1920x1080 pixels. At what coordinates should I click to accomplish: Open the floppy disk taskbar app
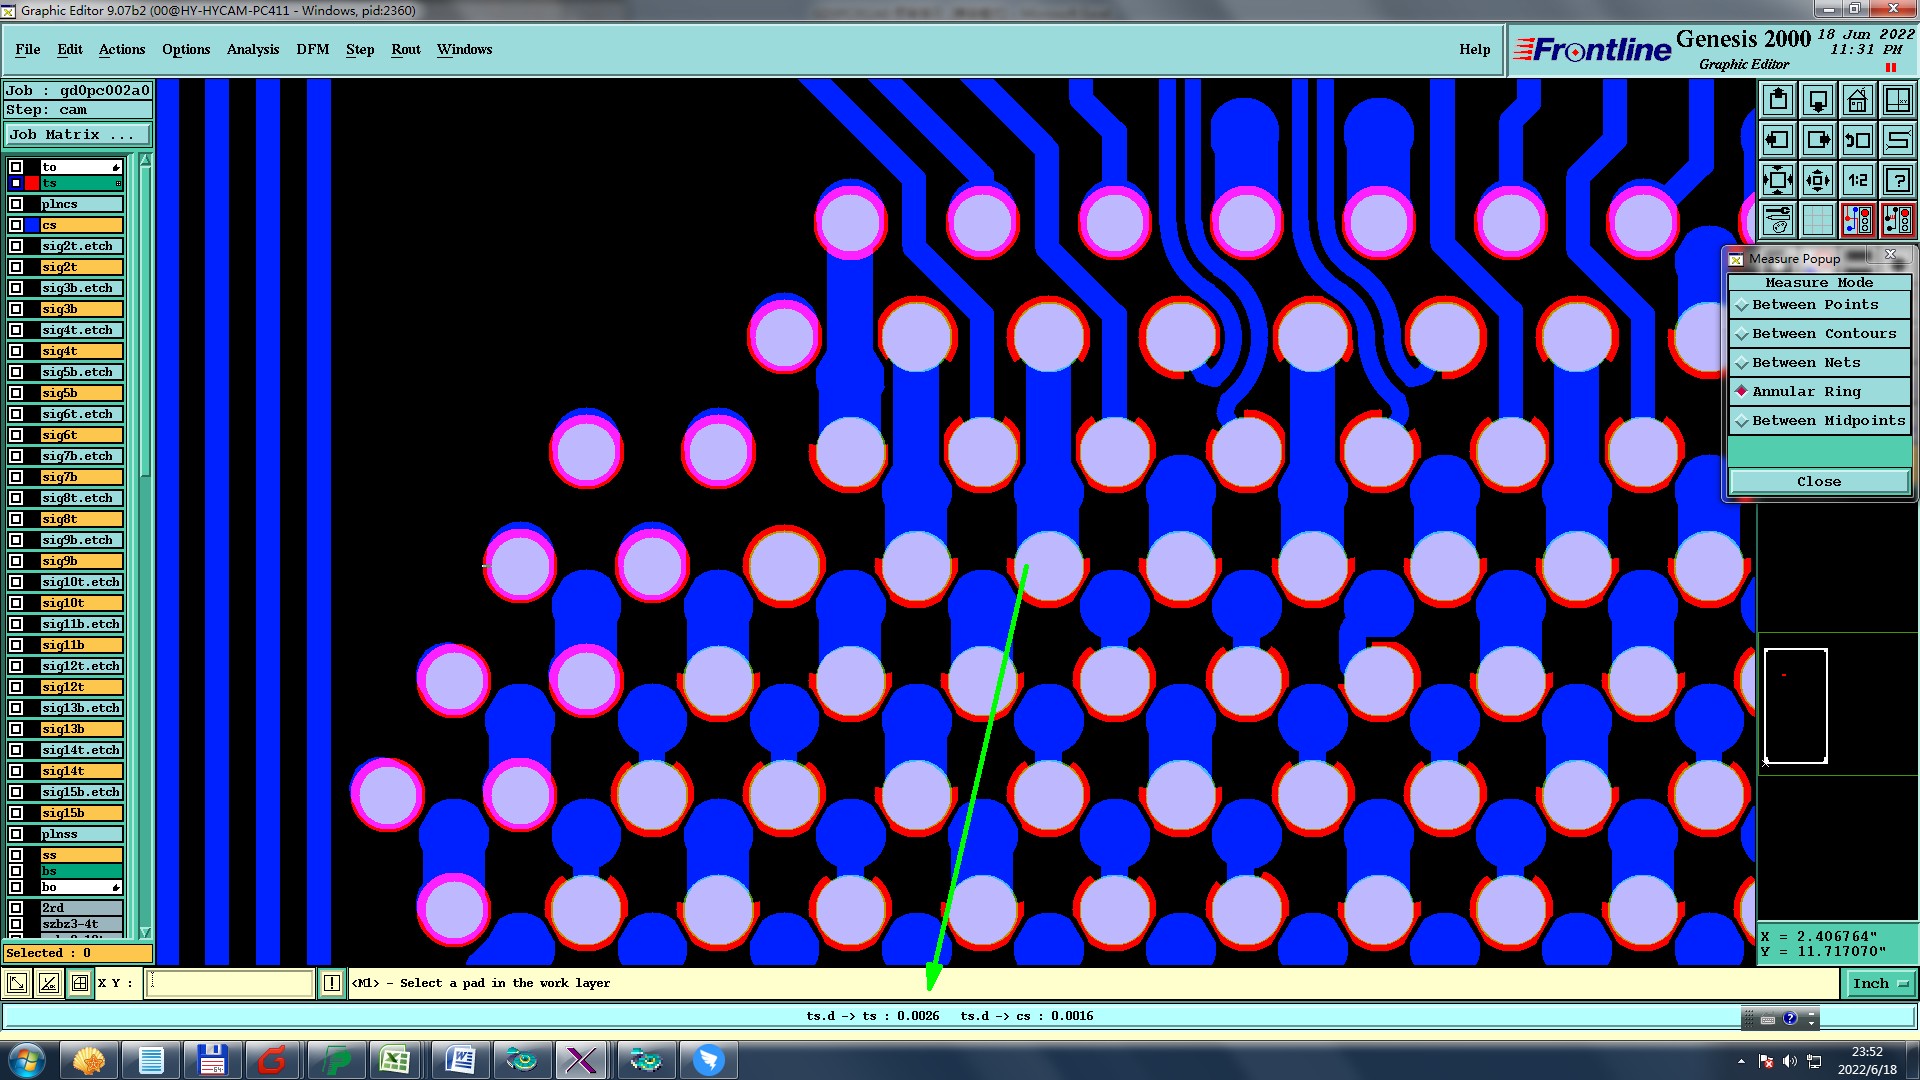(x=212, y=1060)
